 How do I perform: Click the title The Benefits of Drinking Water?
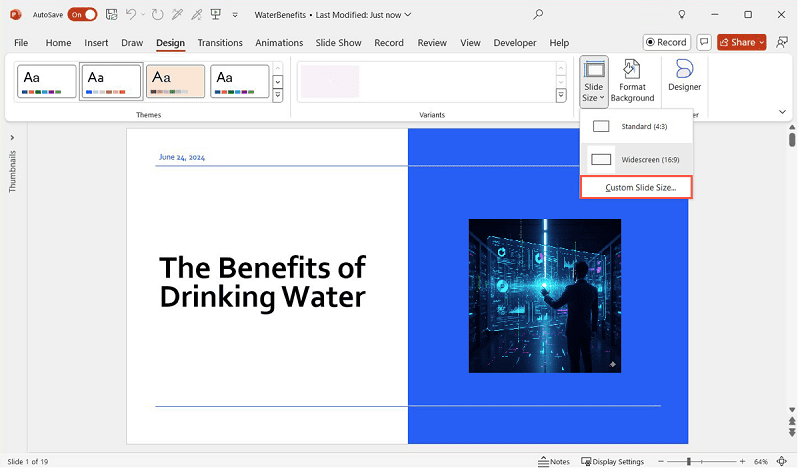(x=262, y=282)
